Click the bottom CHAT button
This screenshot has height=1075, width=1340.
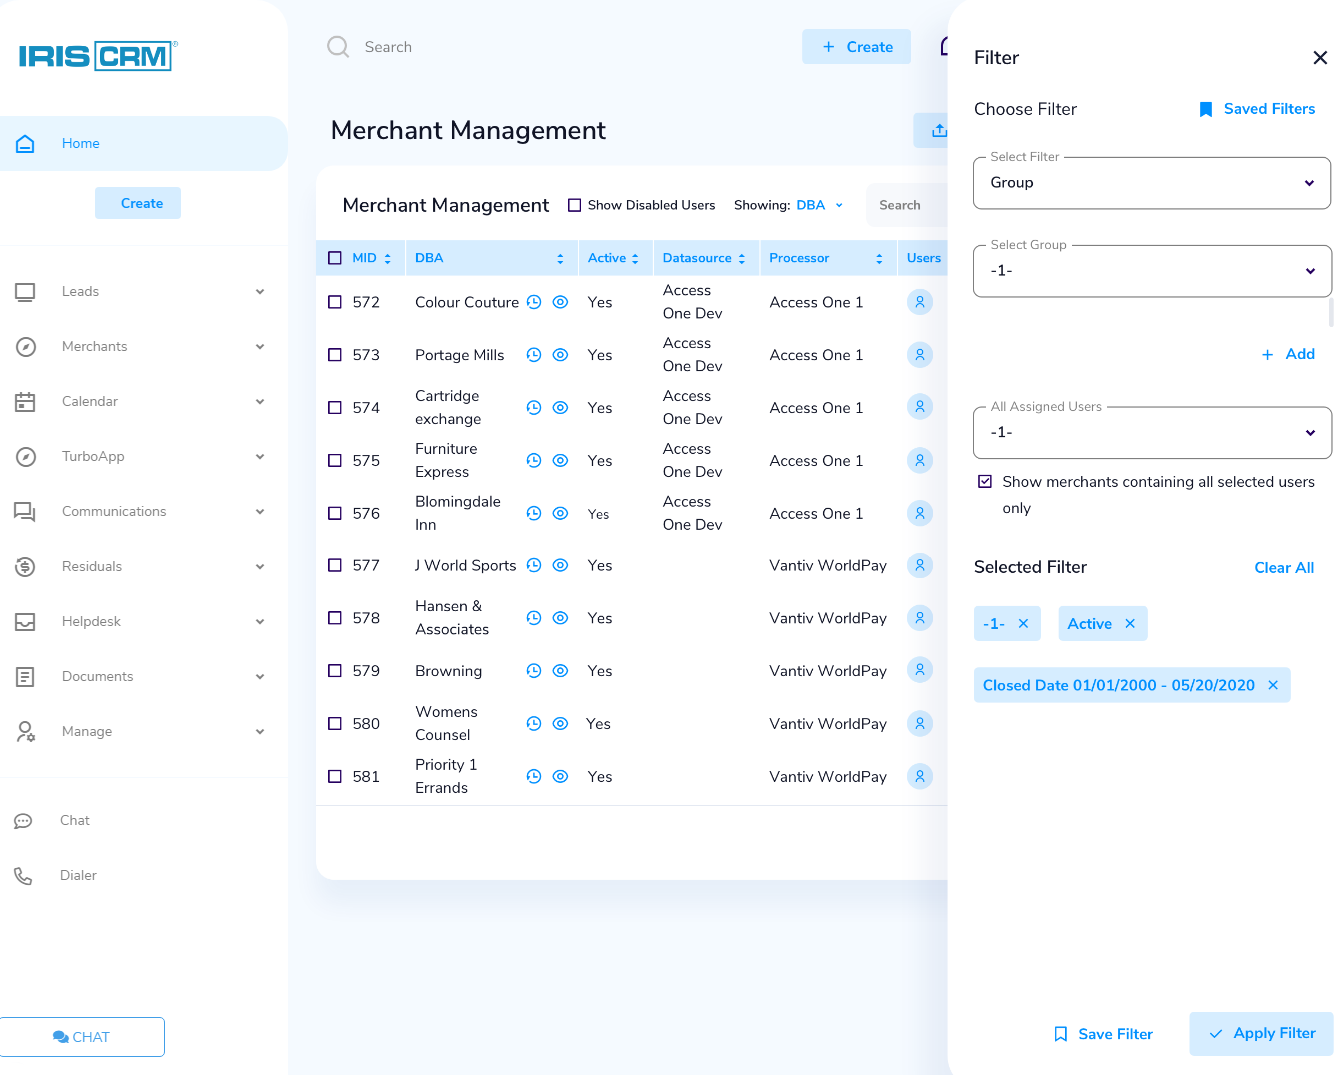point(82,1037)
